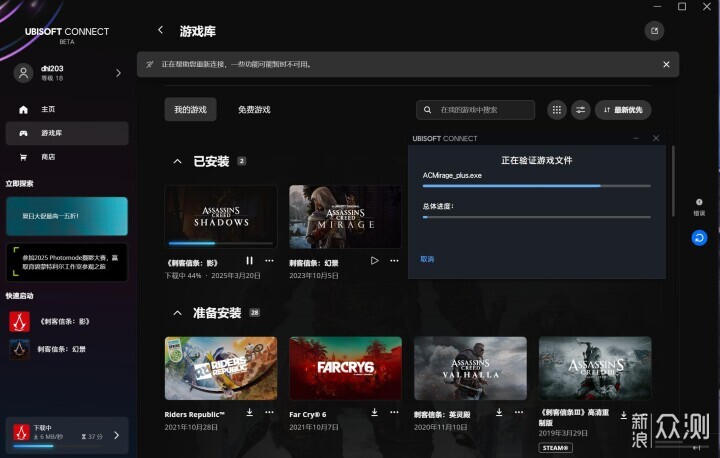Expand the dhl203 account chevron
Screen dimensions: 720x458
point(118,73)
